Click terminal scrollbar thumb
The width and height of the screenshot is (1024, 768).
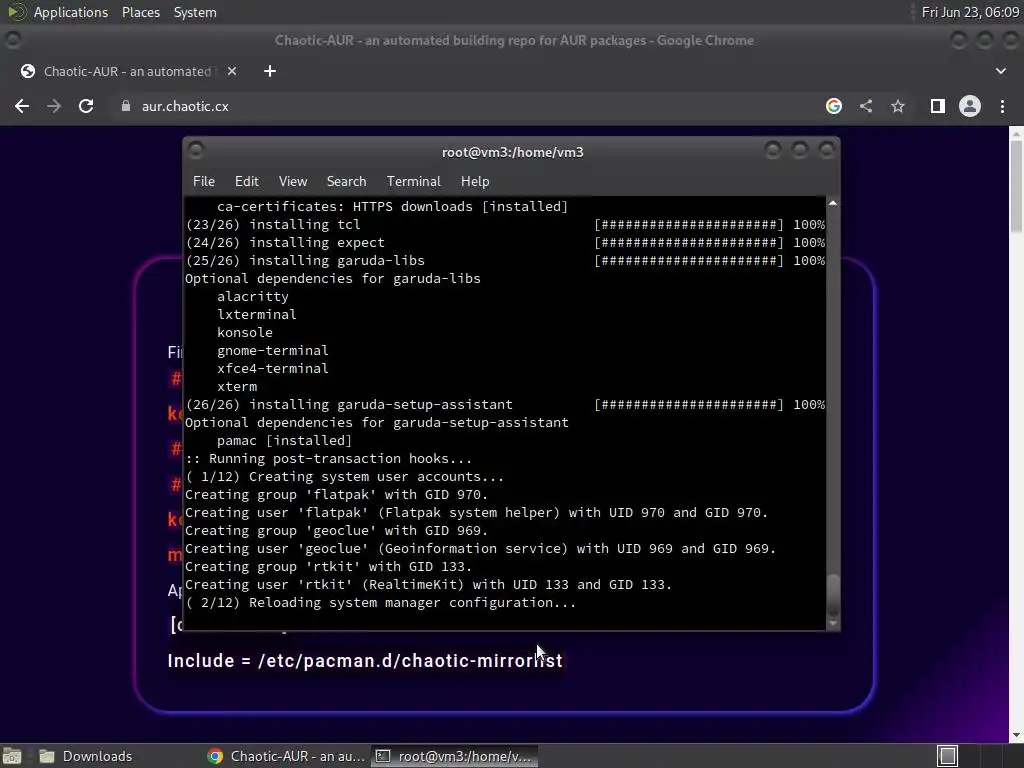(x=833, y=593)
